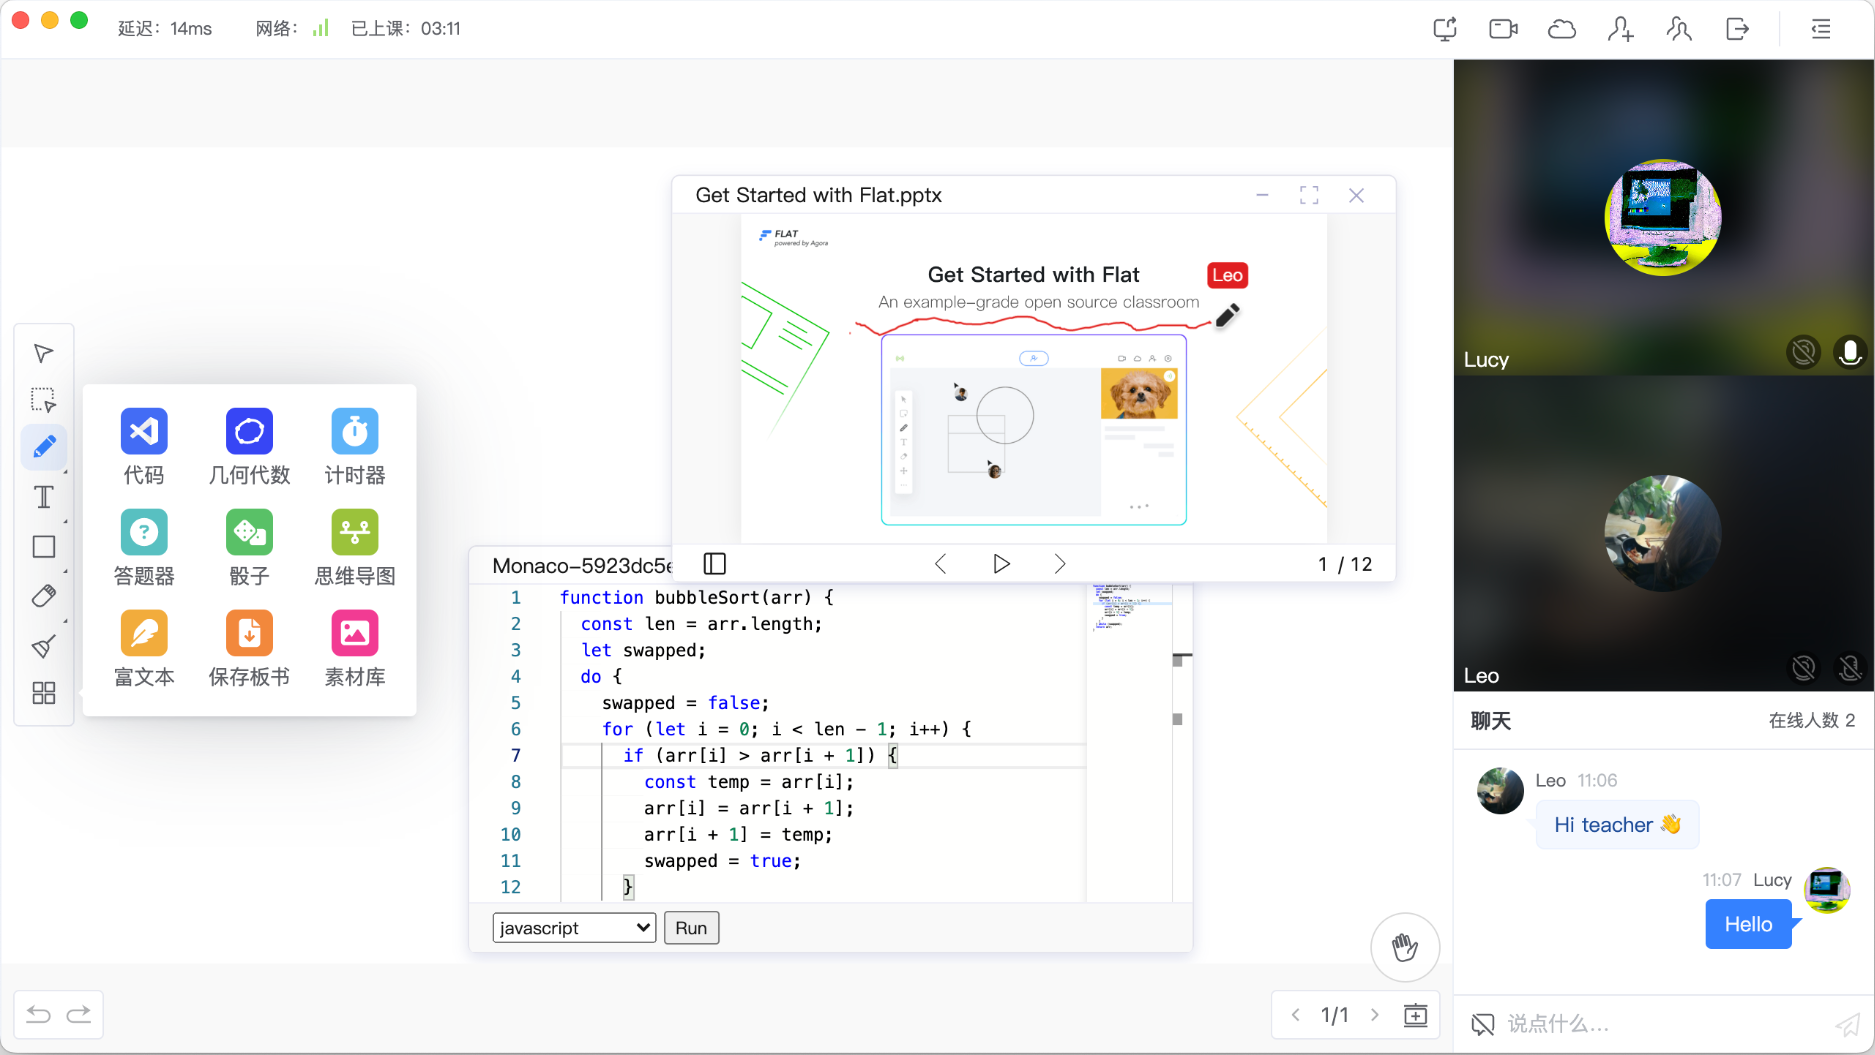Open the 计时器 timer app
This screenshot has height=1055, width=1875.
point(354,432)
